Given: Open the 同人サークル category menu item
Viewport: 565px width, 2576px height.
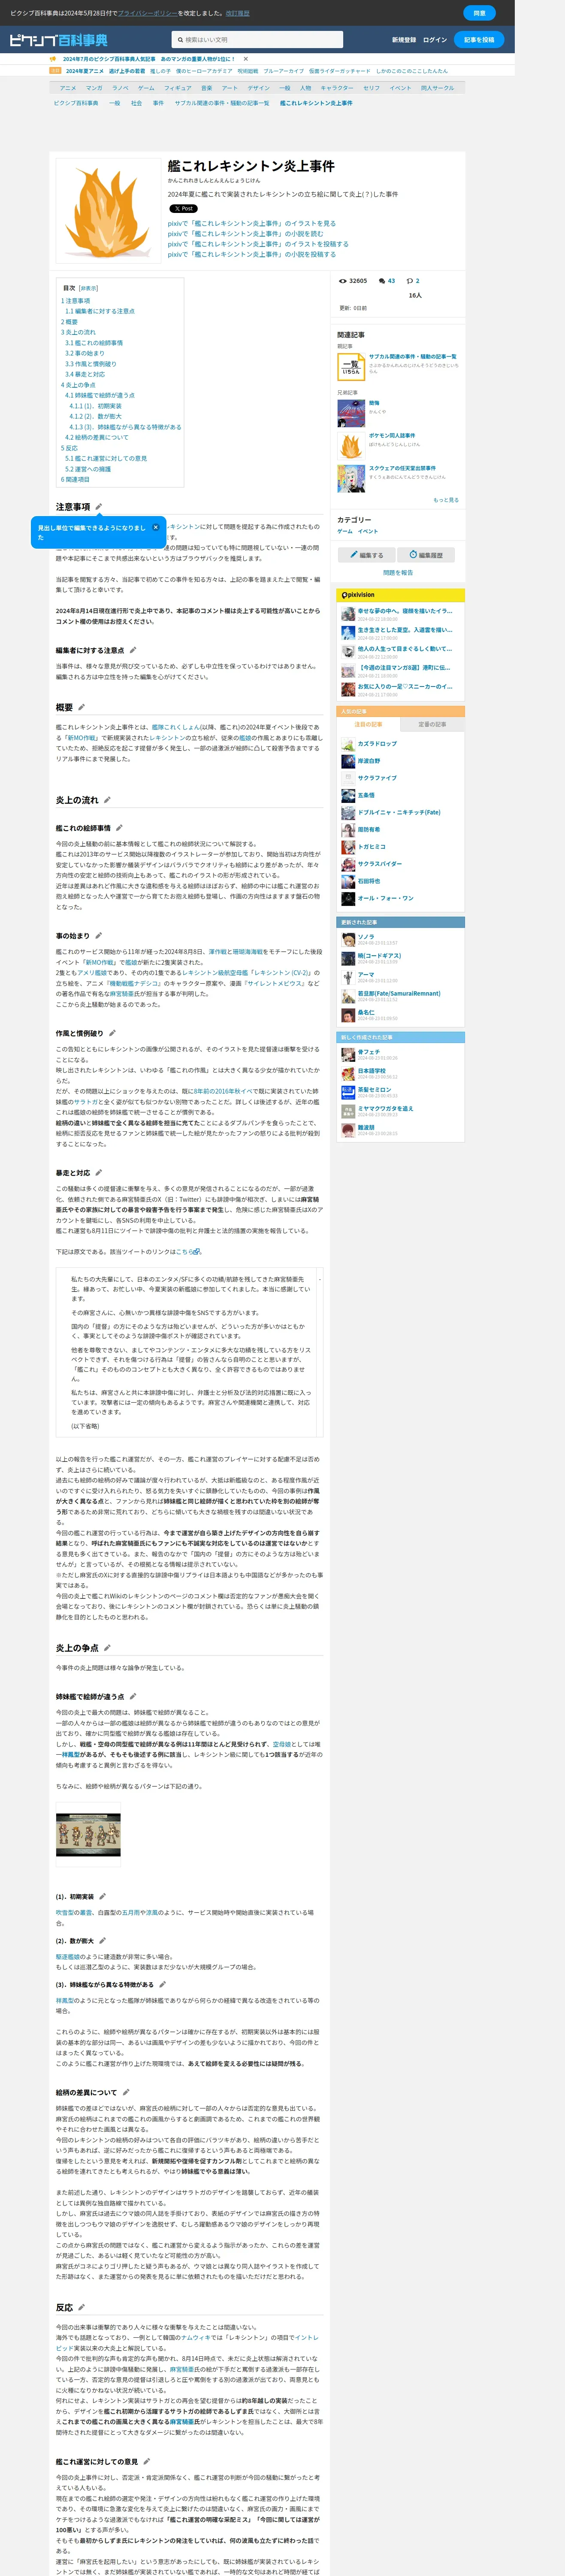Looking at the screenshot, I should (x=437, y=88).
